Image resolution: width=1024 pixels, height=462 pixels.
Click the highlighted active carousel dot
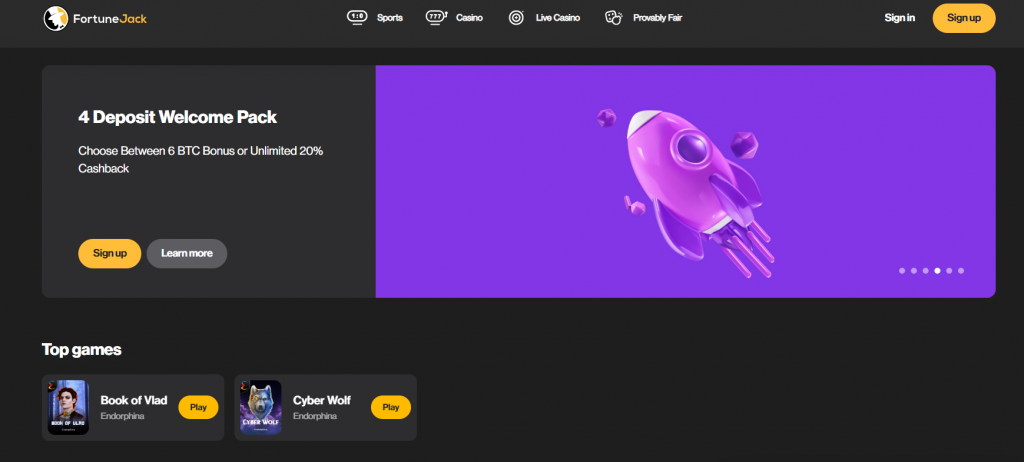[937, 271]
